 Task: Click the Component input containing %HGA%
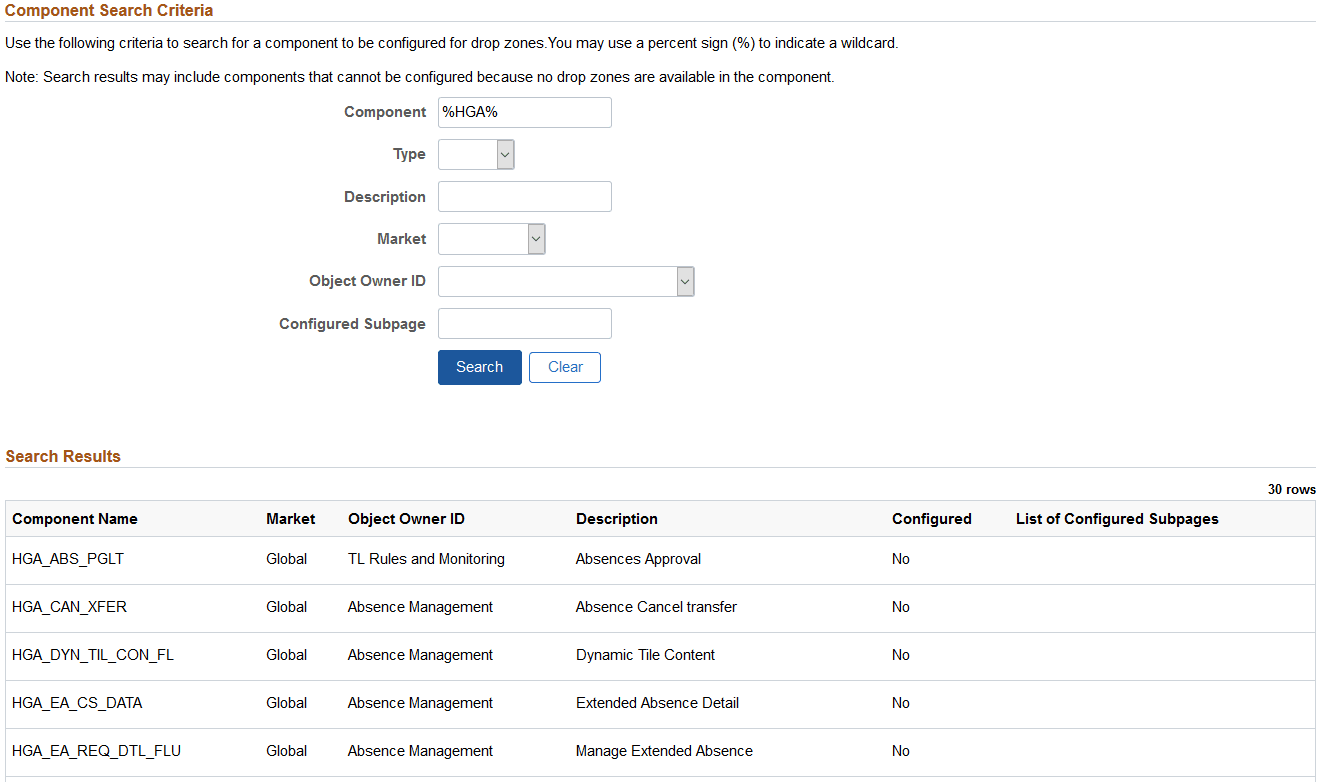point(524,112)
